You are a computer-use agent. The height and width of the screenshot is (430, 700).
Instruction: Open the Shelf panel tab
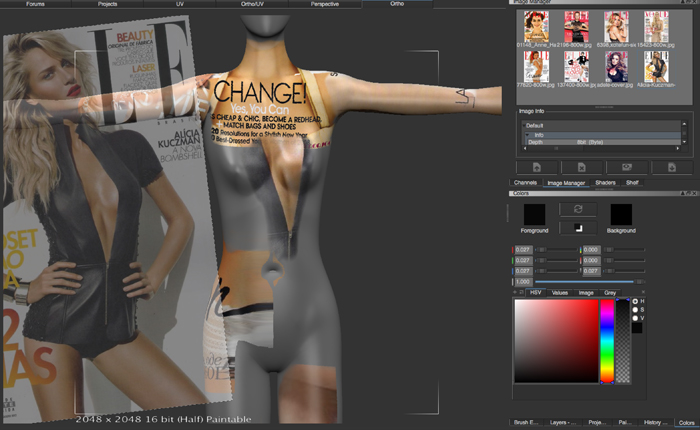click(632, 183)
